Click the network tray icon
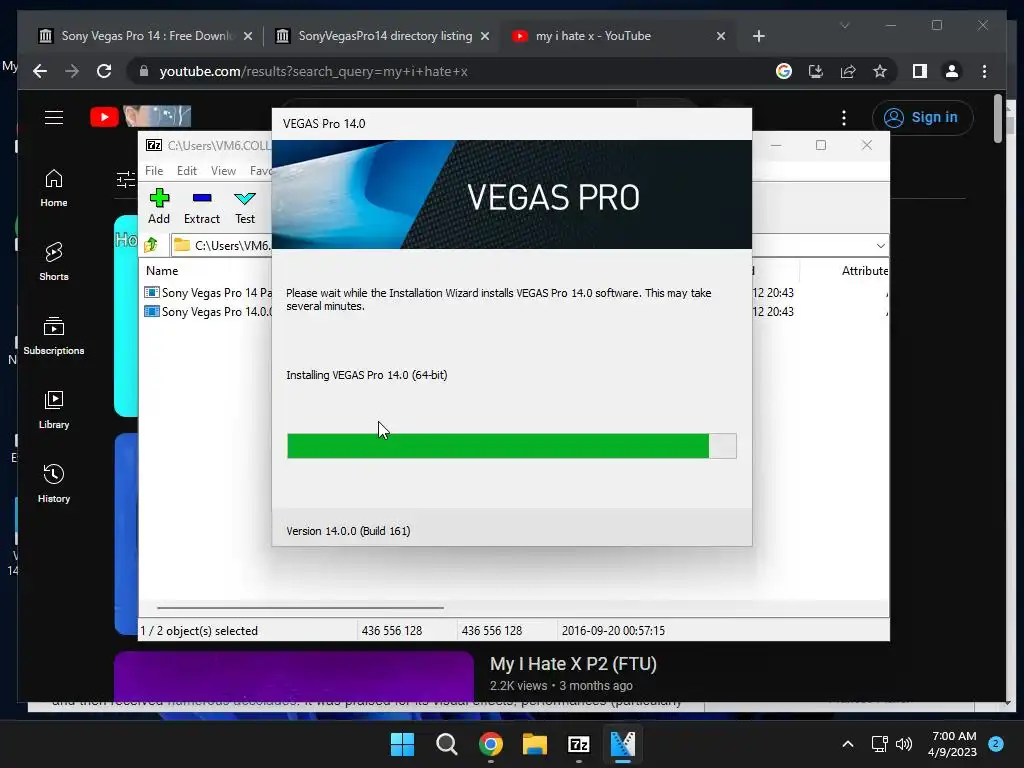 [x=879, y=744]
